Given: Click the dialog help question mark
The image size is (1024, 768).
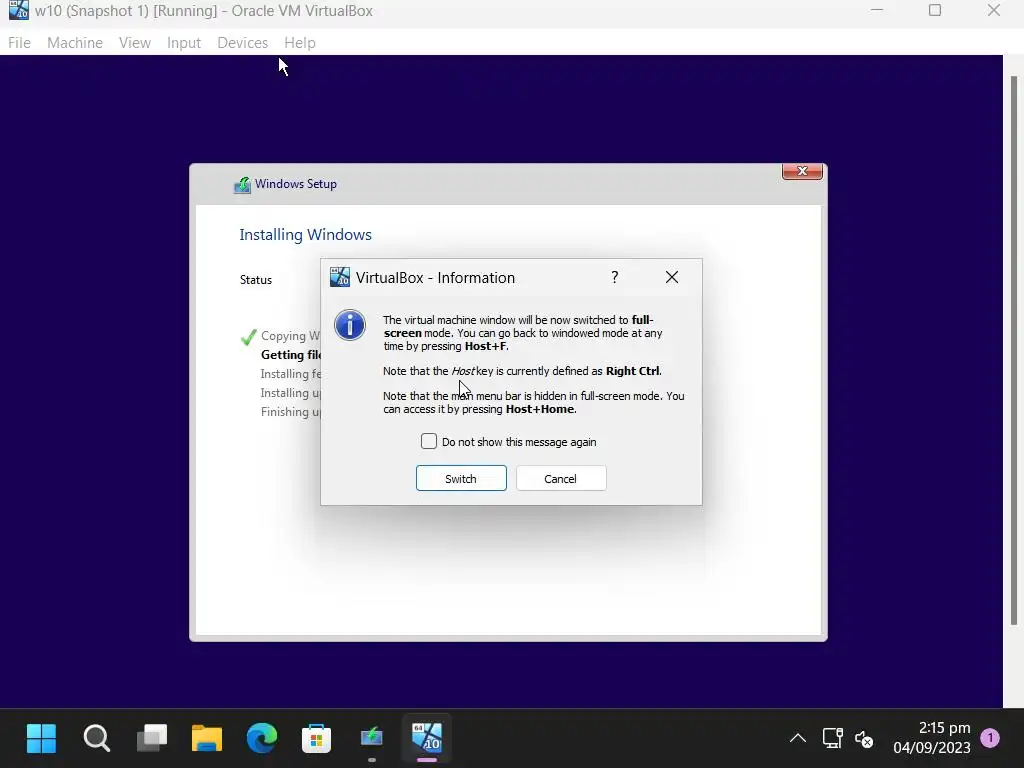Looking at the screenshot, I should pos(615,278).
